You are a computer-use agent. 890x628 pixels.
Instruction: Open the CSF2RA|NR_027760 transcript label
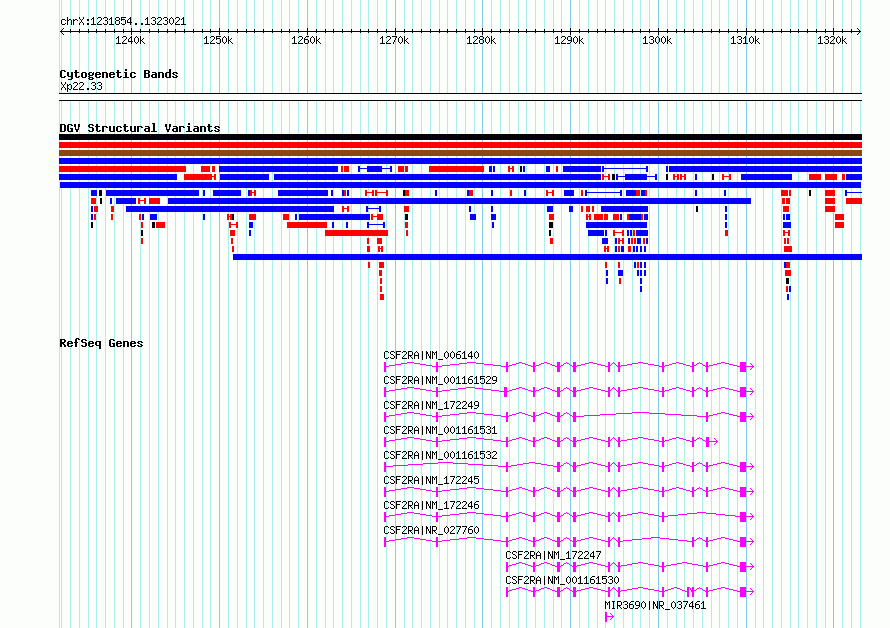pos(431,530)
